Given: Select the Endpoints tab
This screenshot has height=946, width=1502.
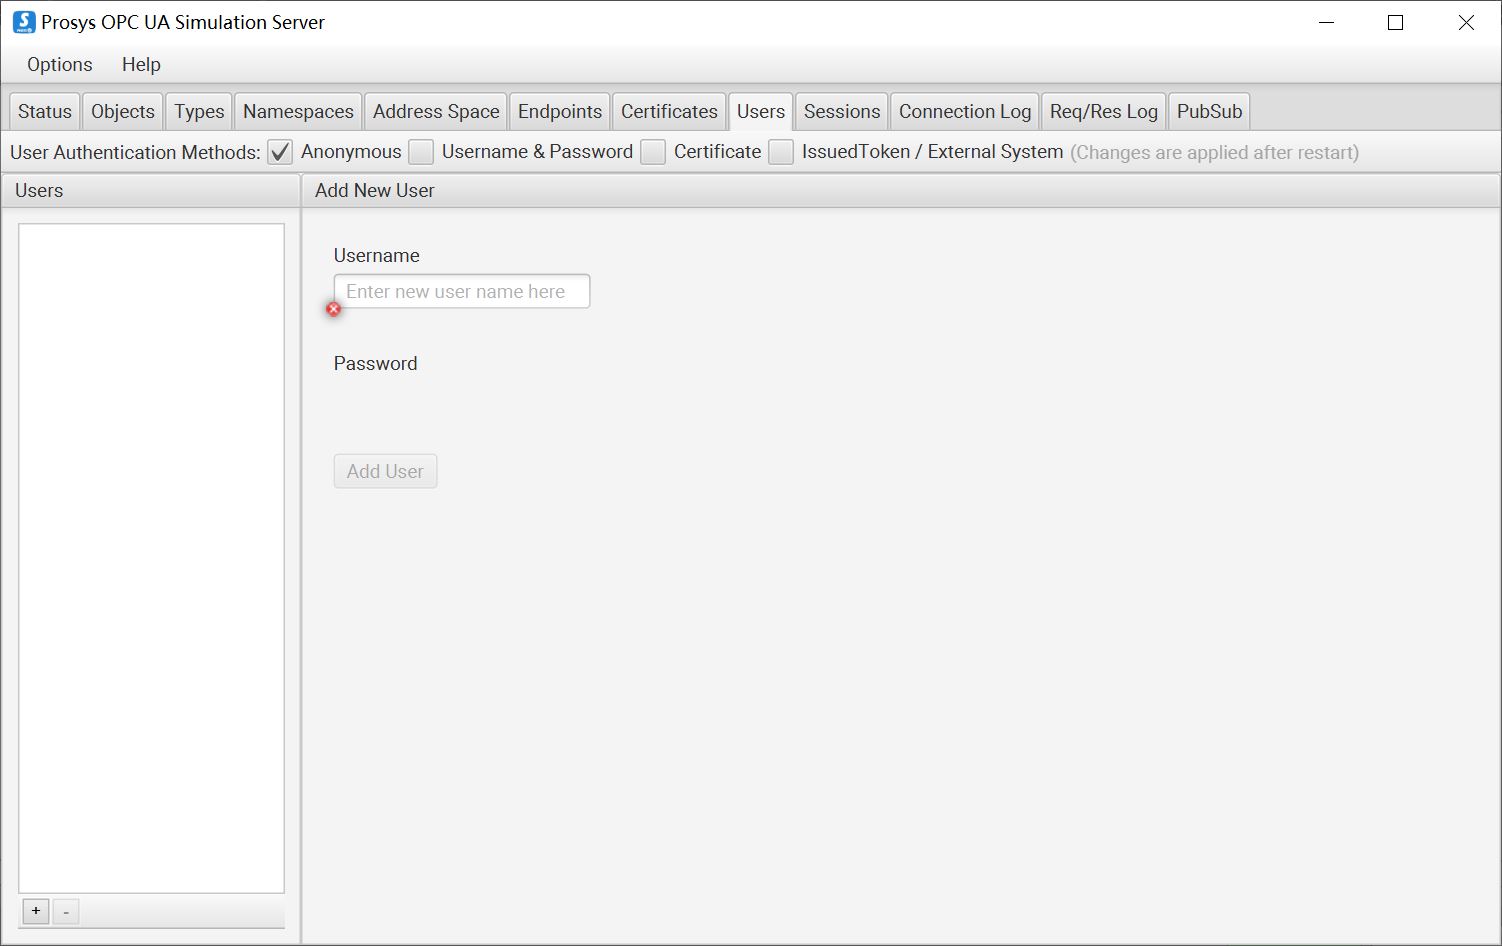Looking at the screenshot, I should point(560,111).
